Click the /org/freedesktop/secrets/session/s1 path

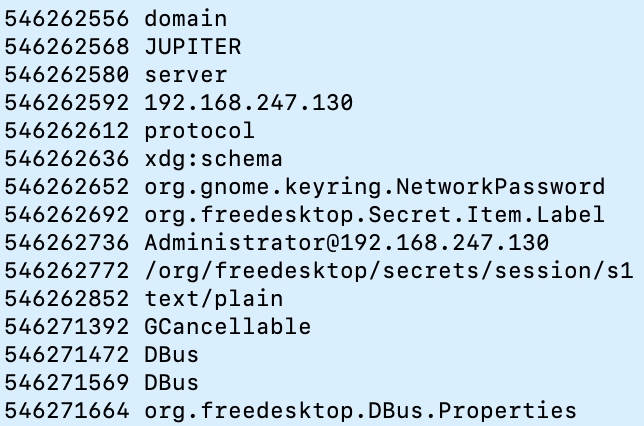pos(388,270)
